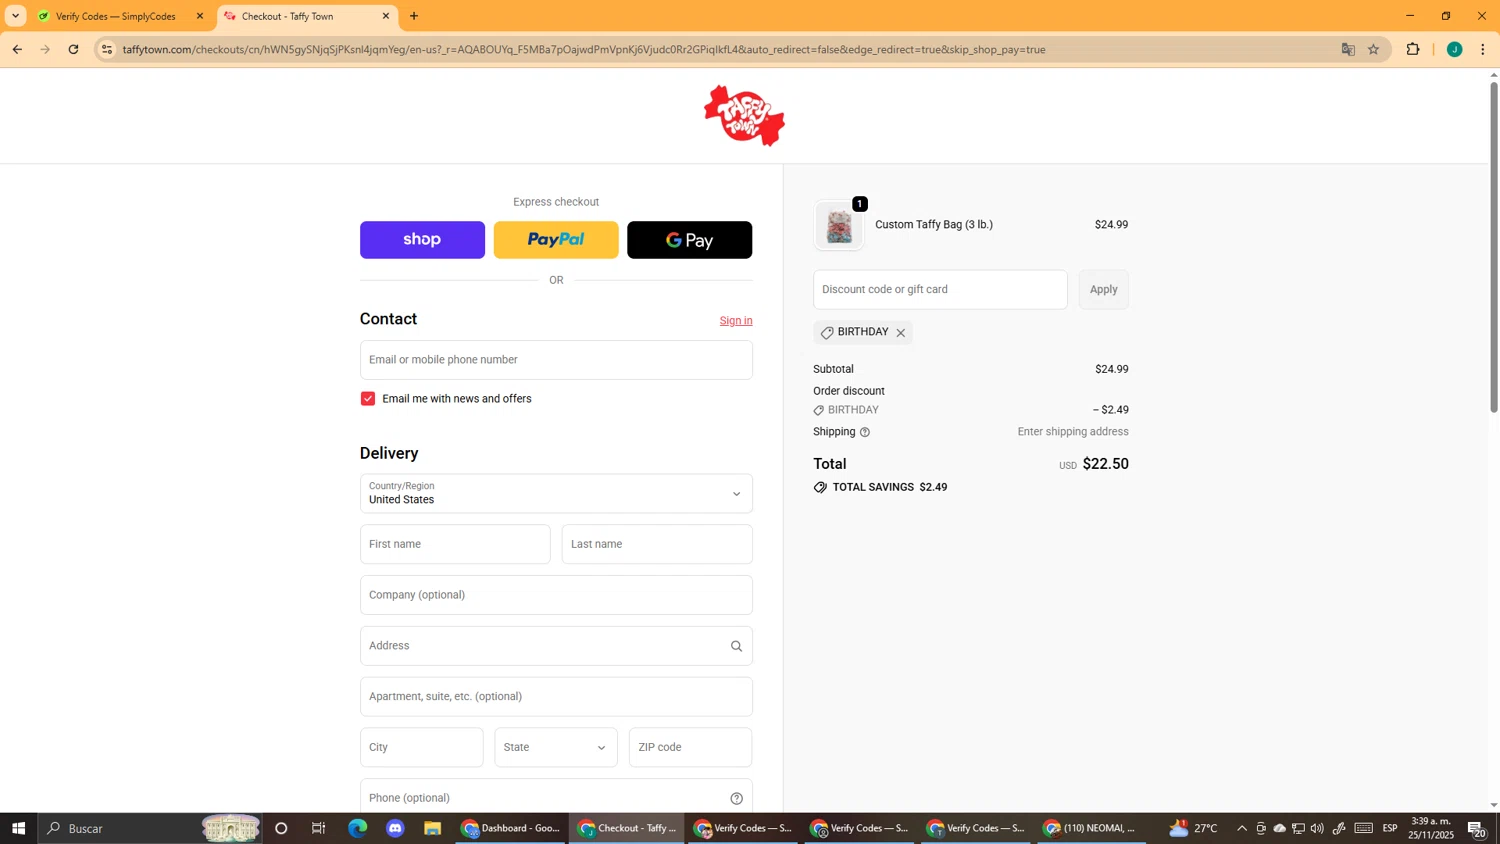The image size is (1500, 844).
Task: Click the page vertical scrollbar
Action: tap(1494, 246)
